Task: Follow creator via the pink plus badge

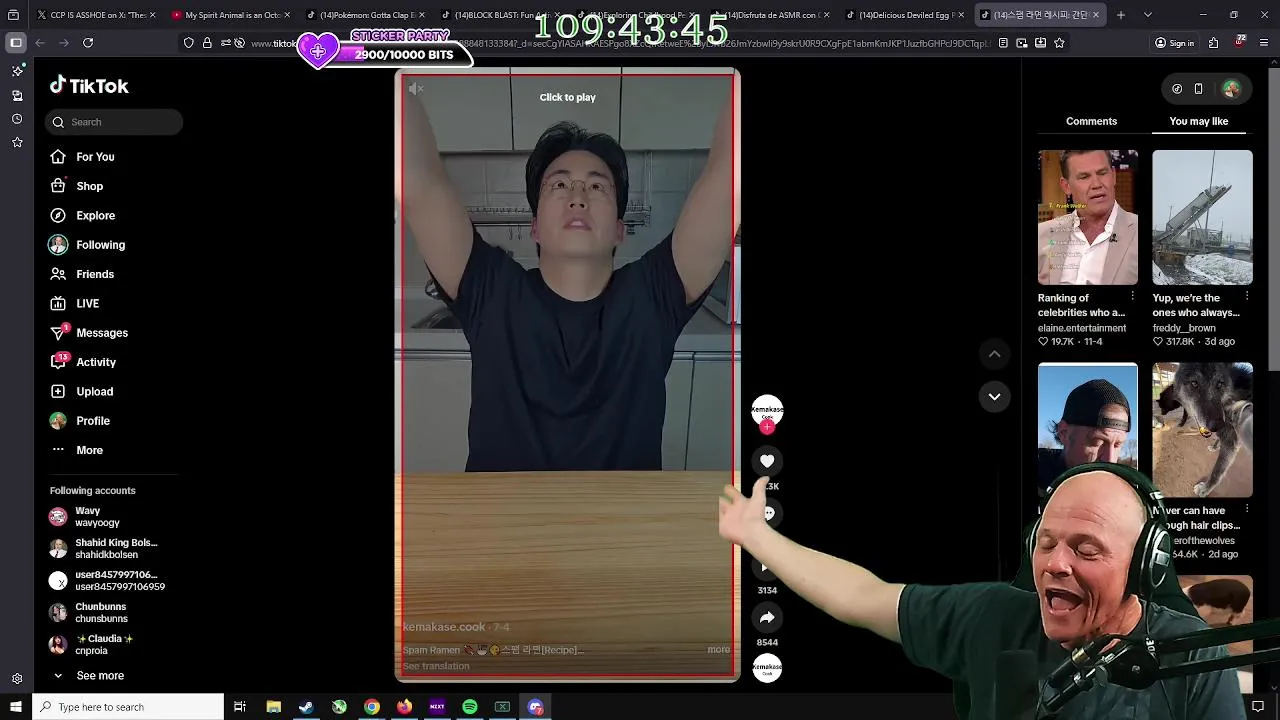Action: pyautogui.click(x=767, y=427)
